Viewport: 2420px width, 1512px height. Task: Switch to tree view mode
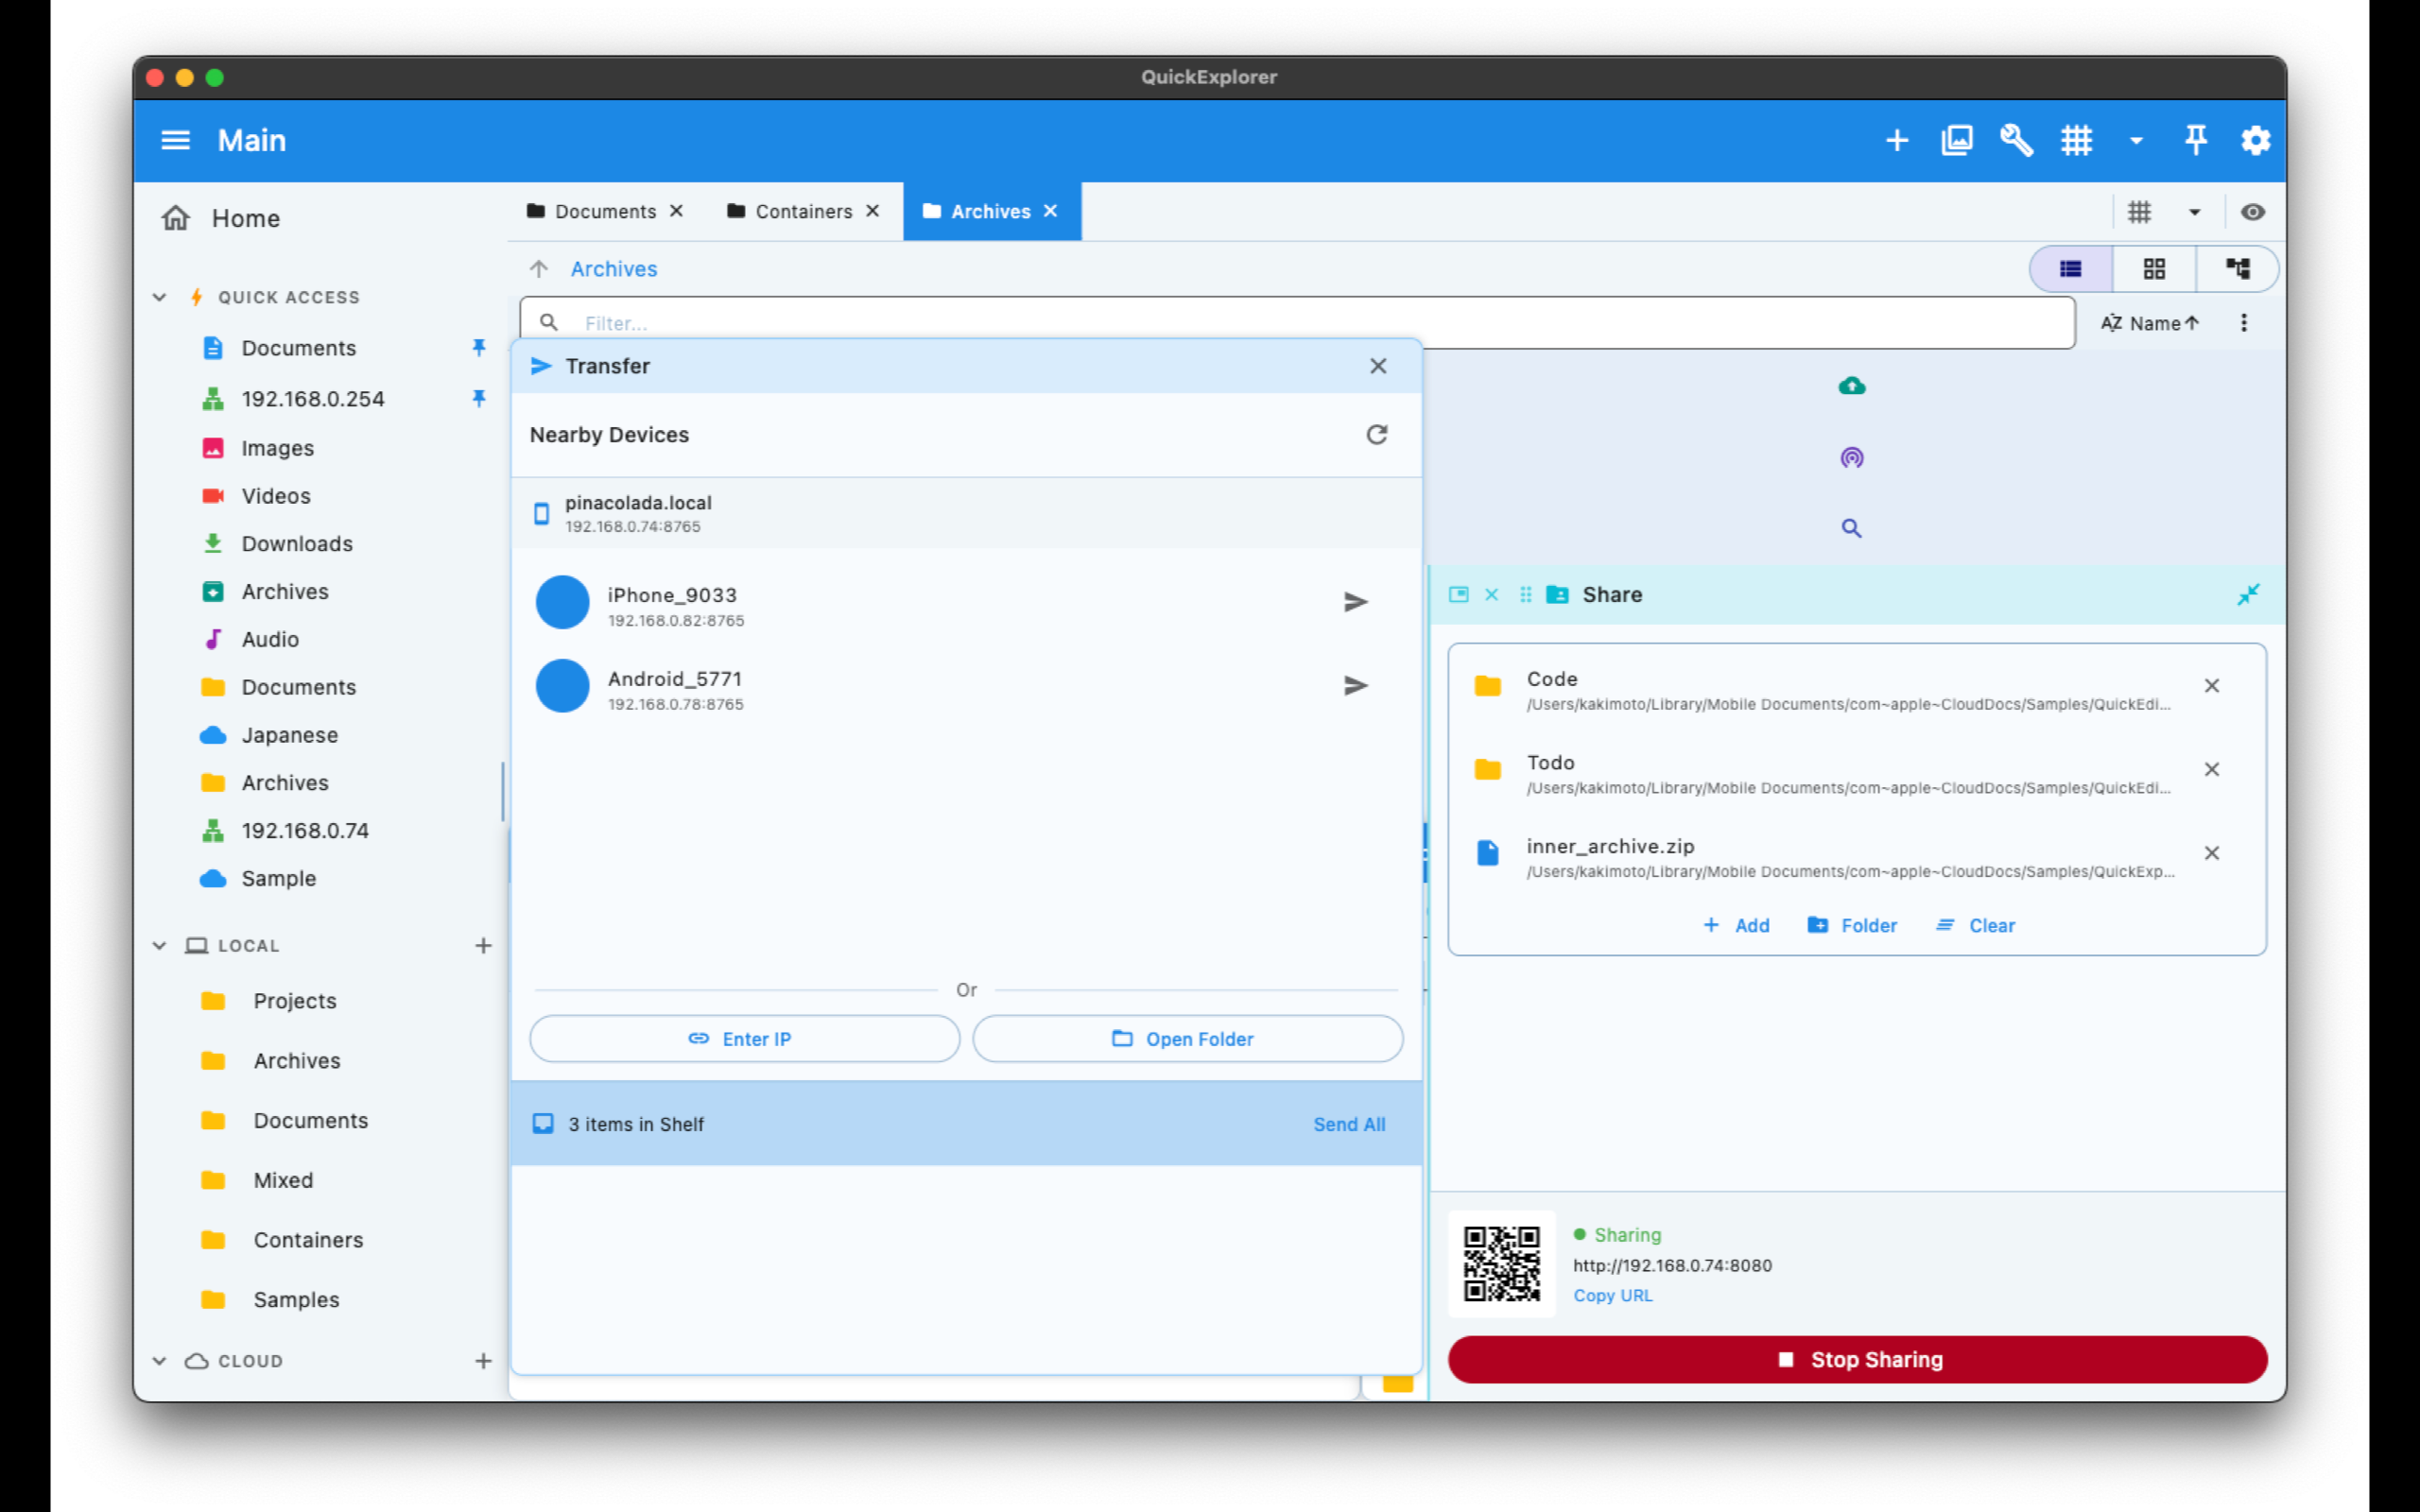coord(2237,269)
